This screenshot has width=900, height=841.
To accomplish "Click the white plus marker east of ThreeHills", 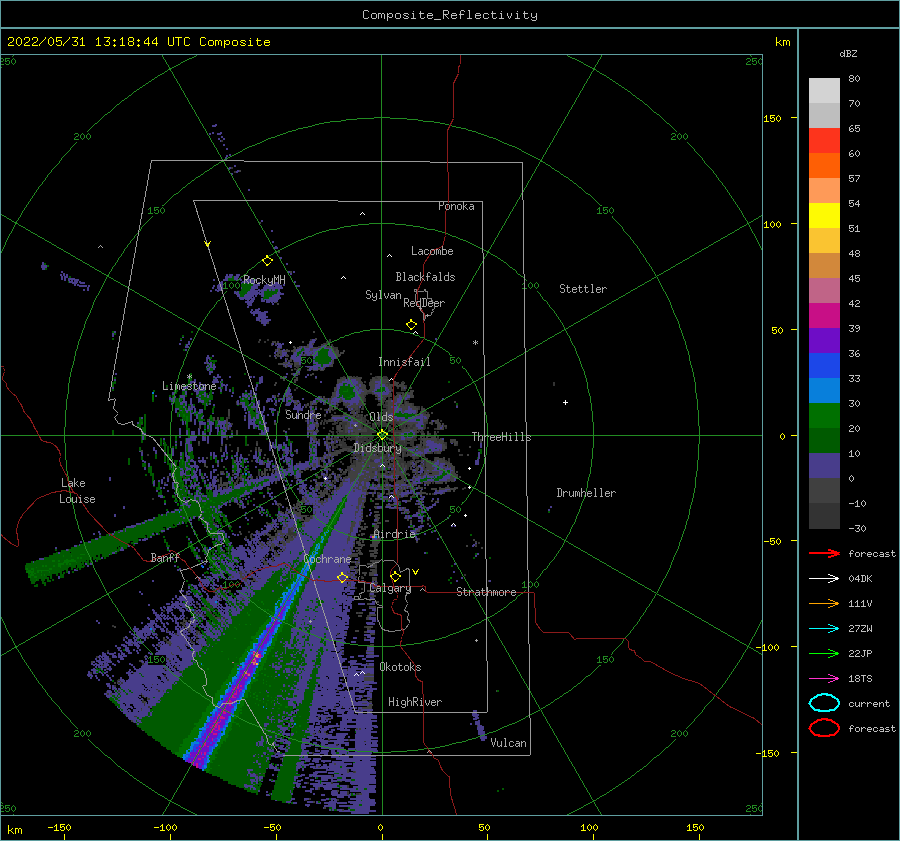I will click(565, 402).
